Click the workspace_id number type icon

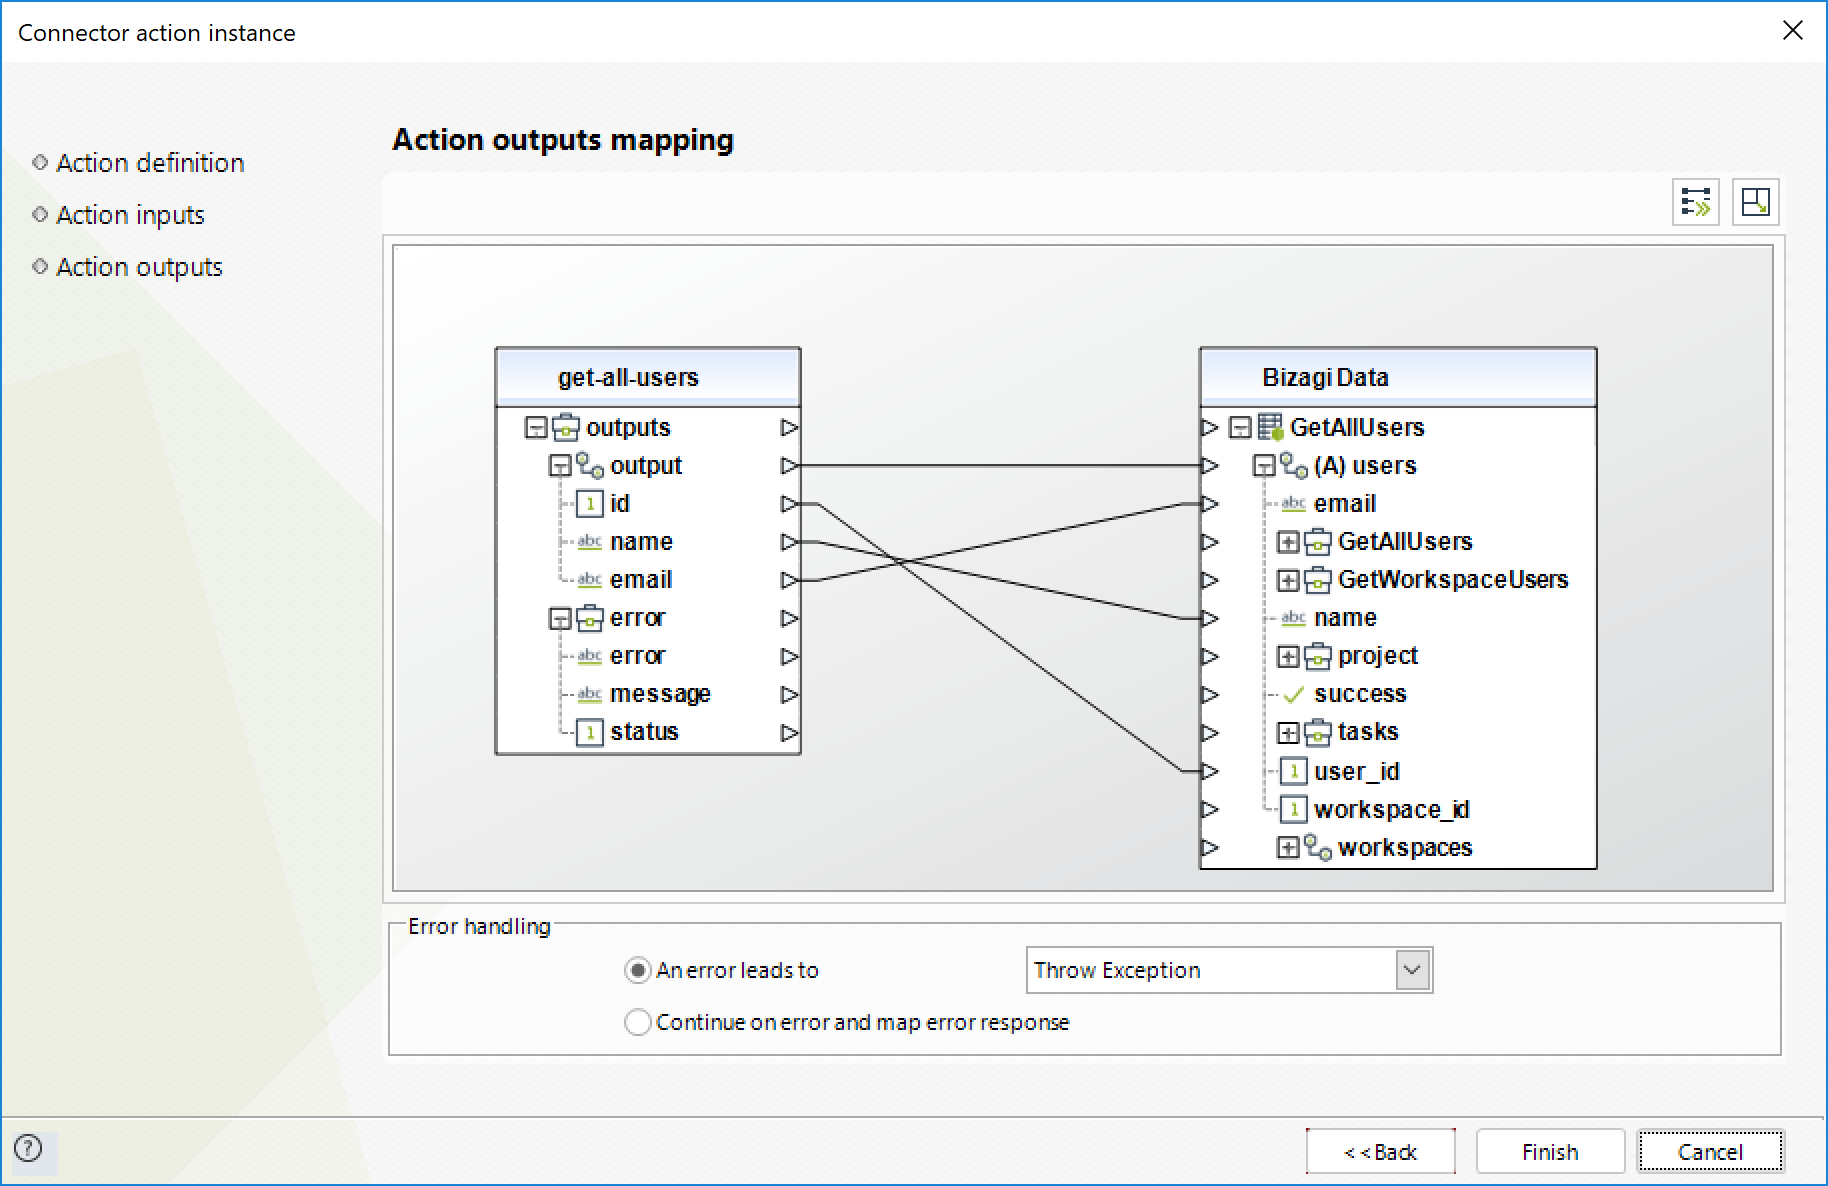1294,809
